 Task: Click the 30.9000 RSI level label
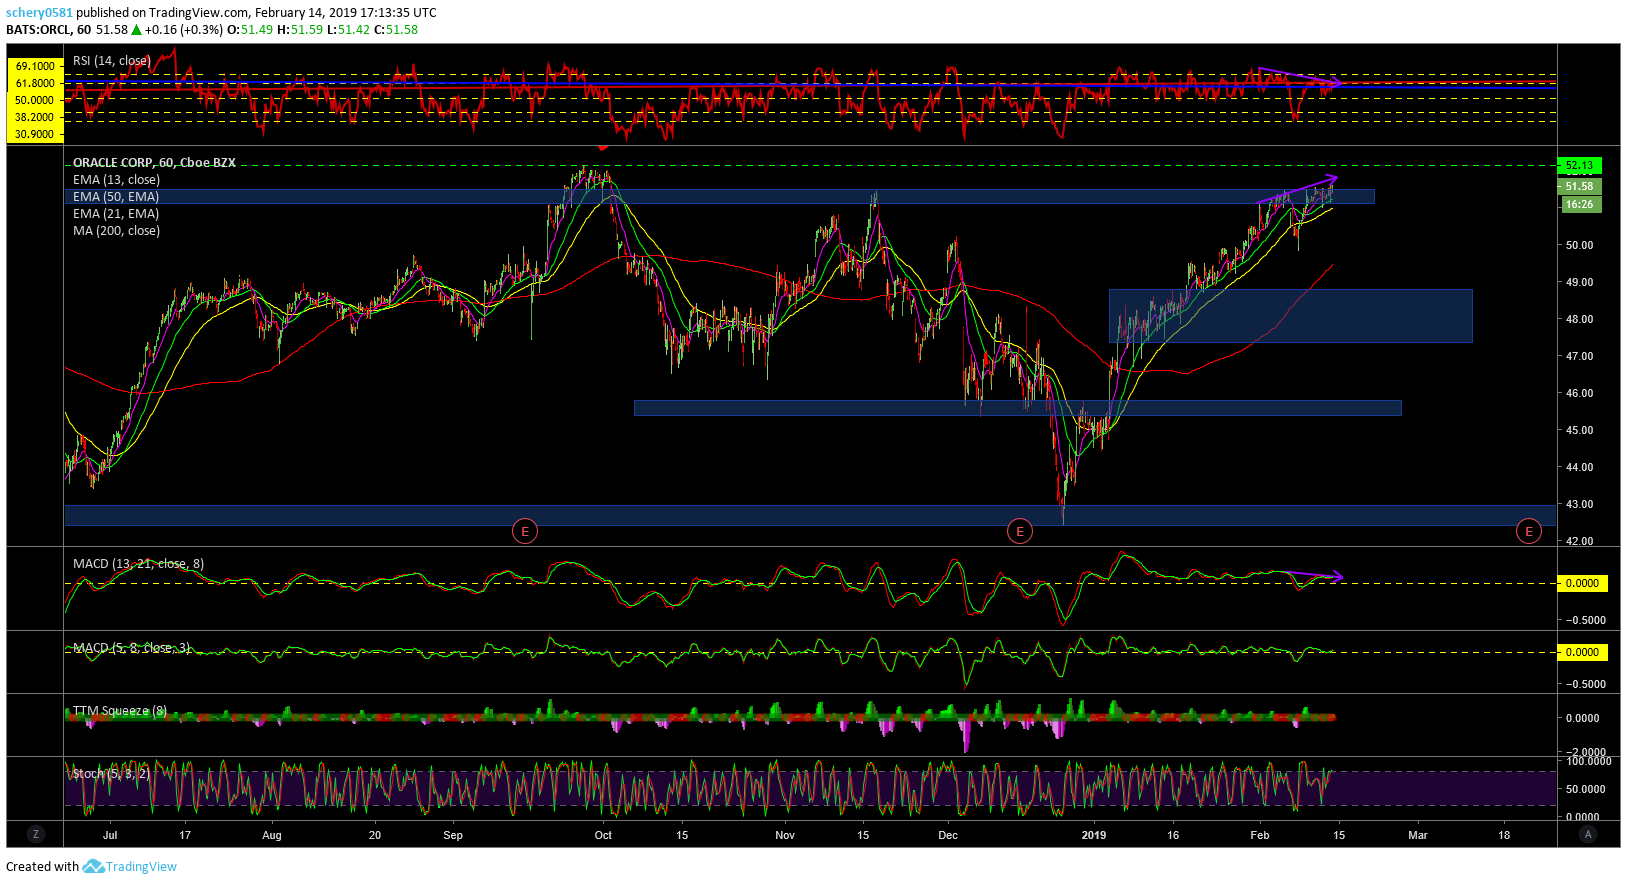35,134
